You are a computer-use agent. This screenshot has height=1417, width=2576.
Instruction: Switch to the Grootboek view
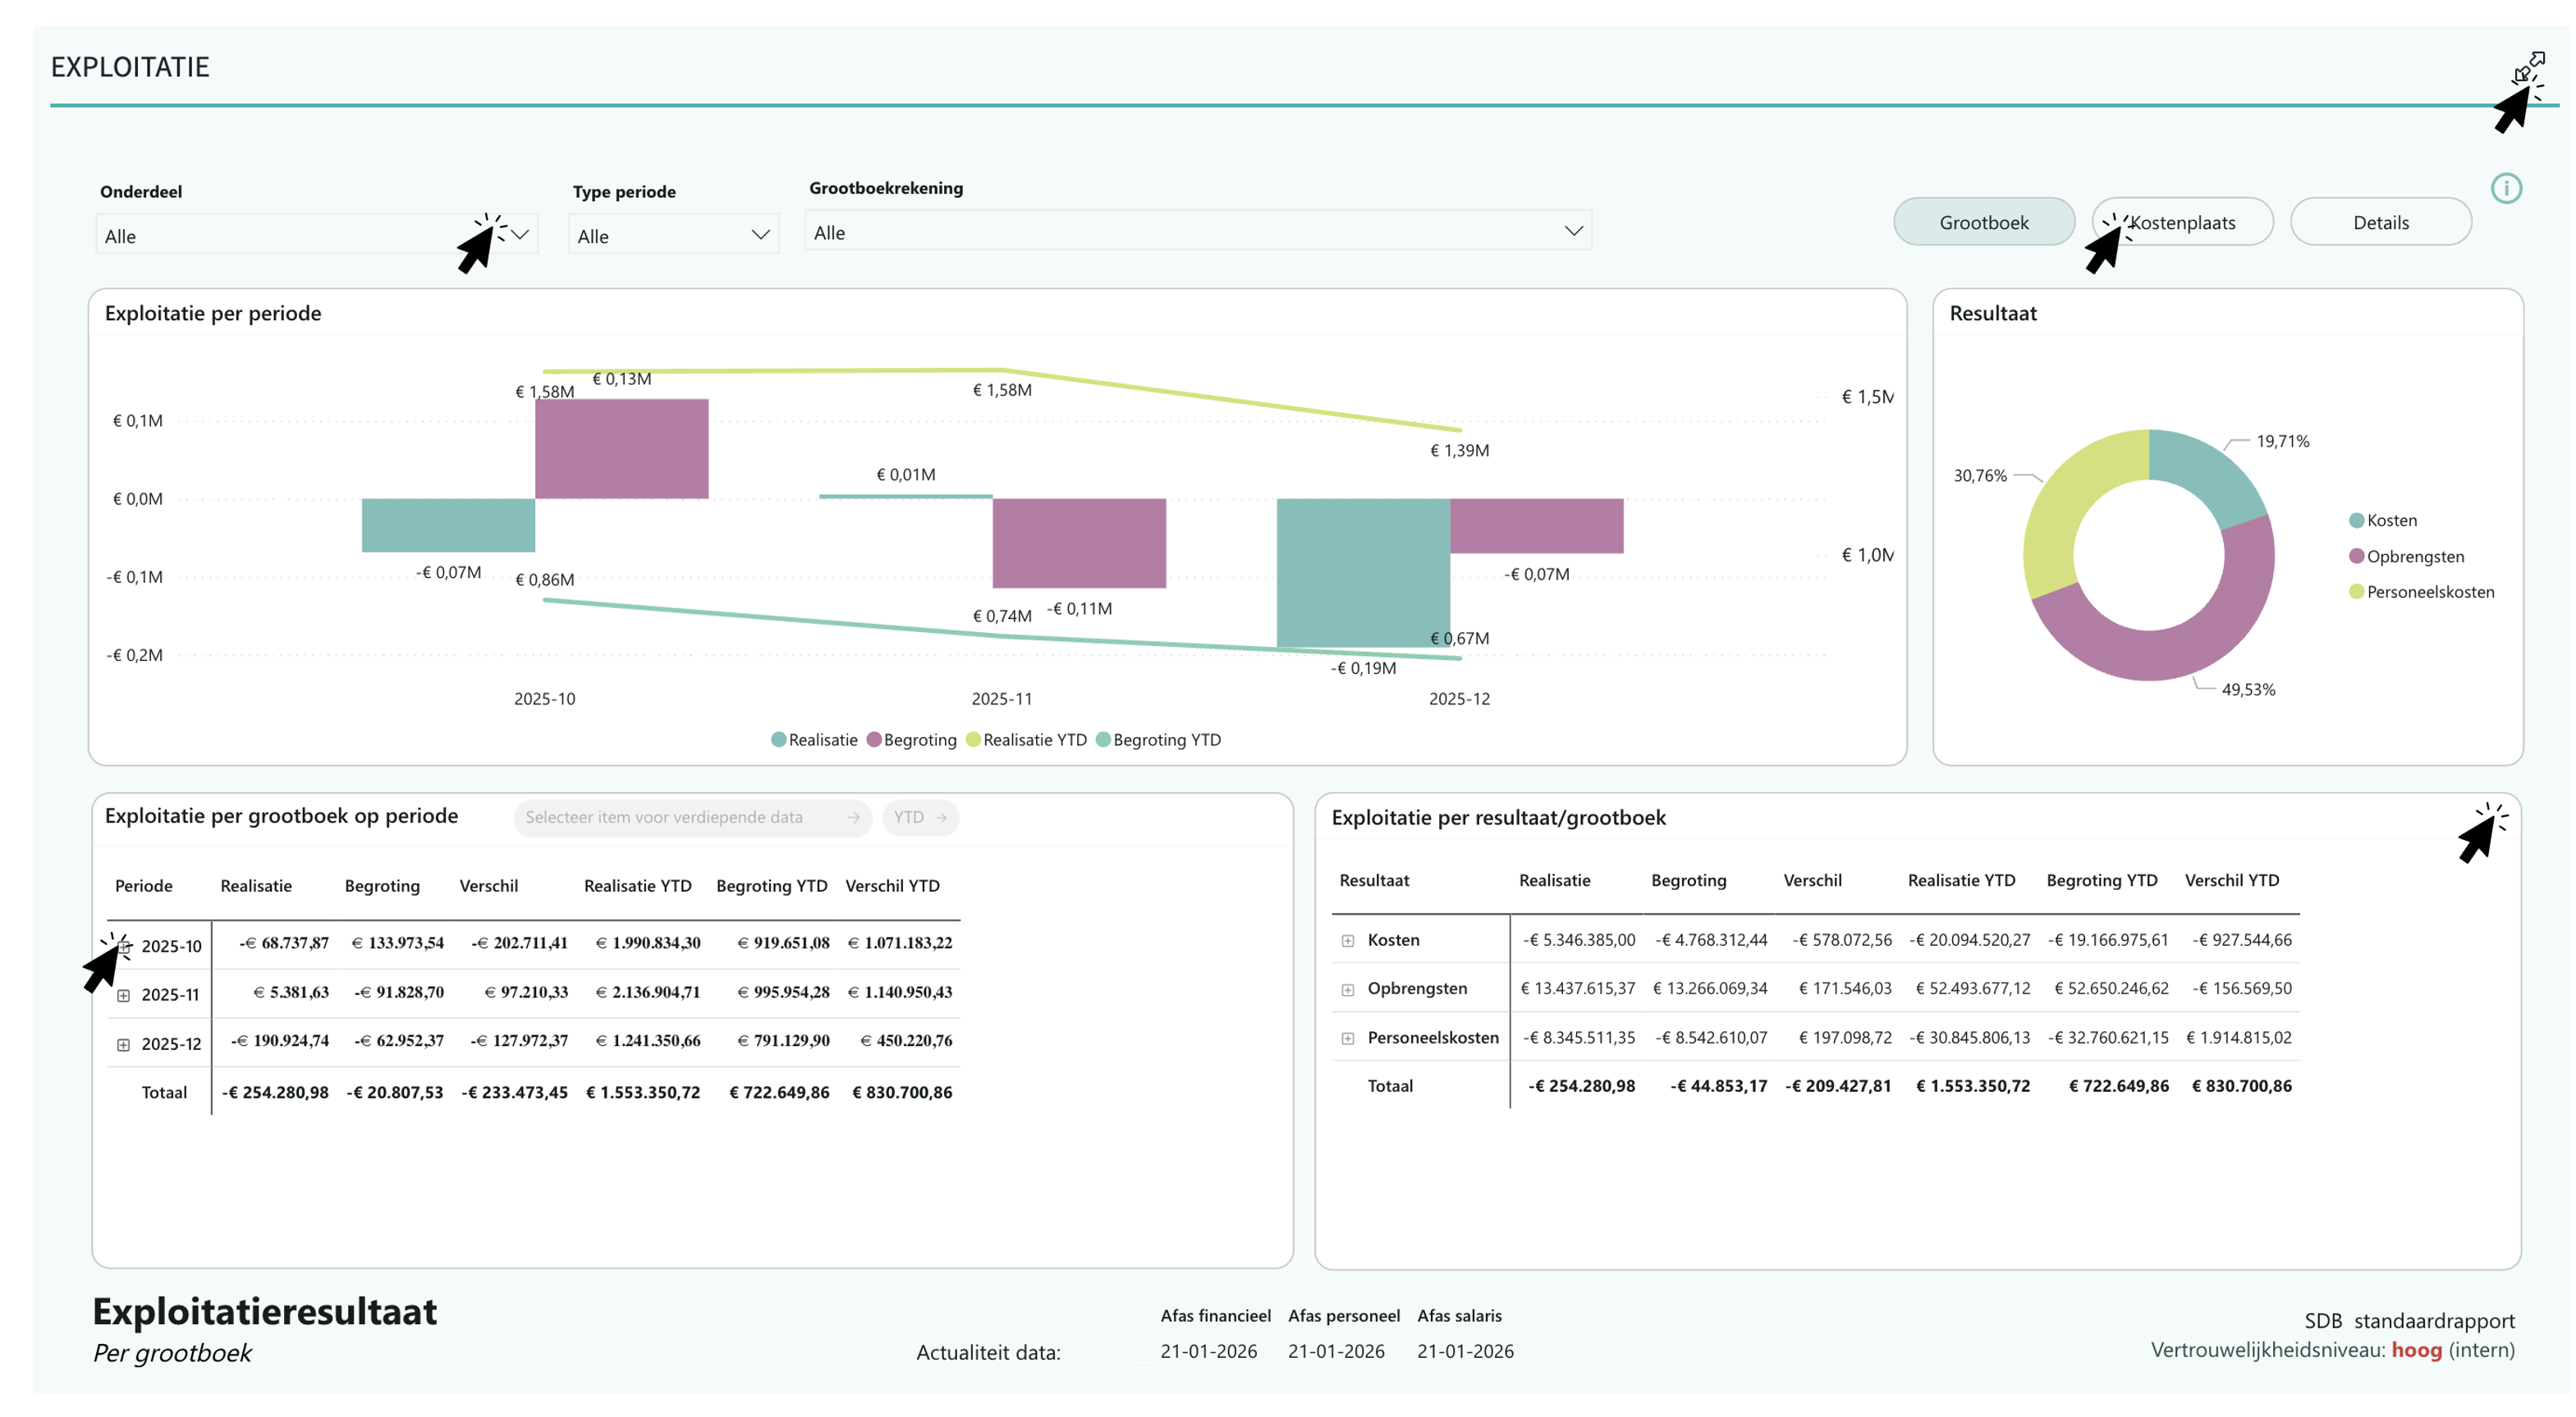[1983, 222]
